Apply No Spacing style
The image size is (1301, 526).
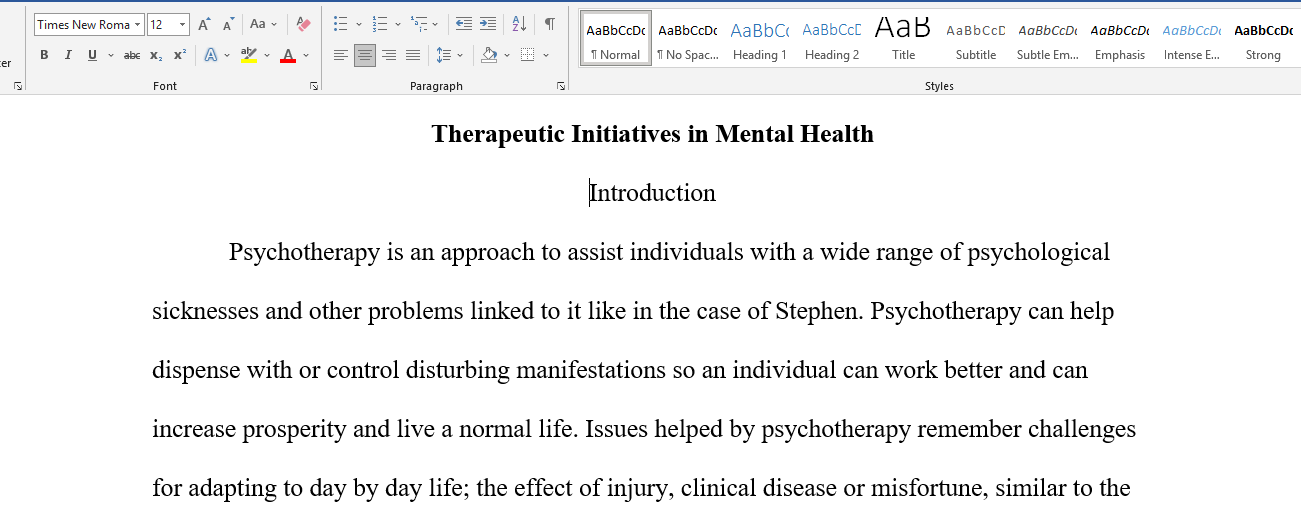coord(688,38)
